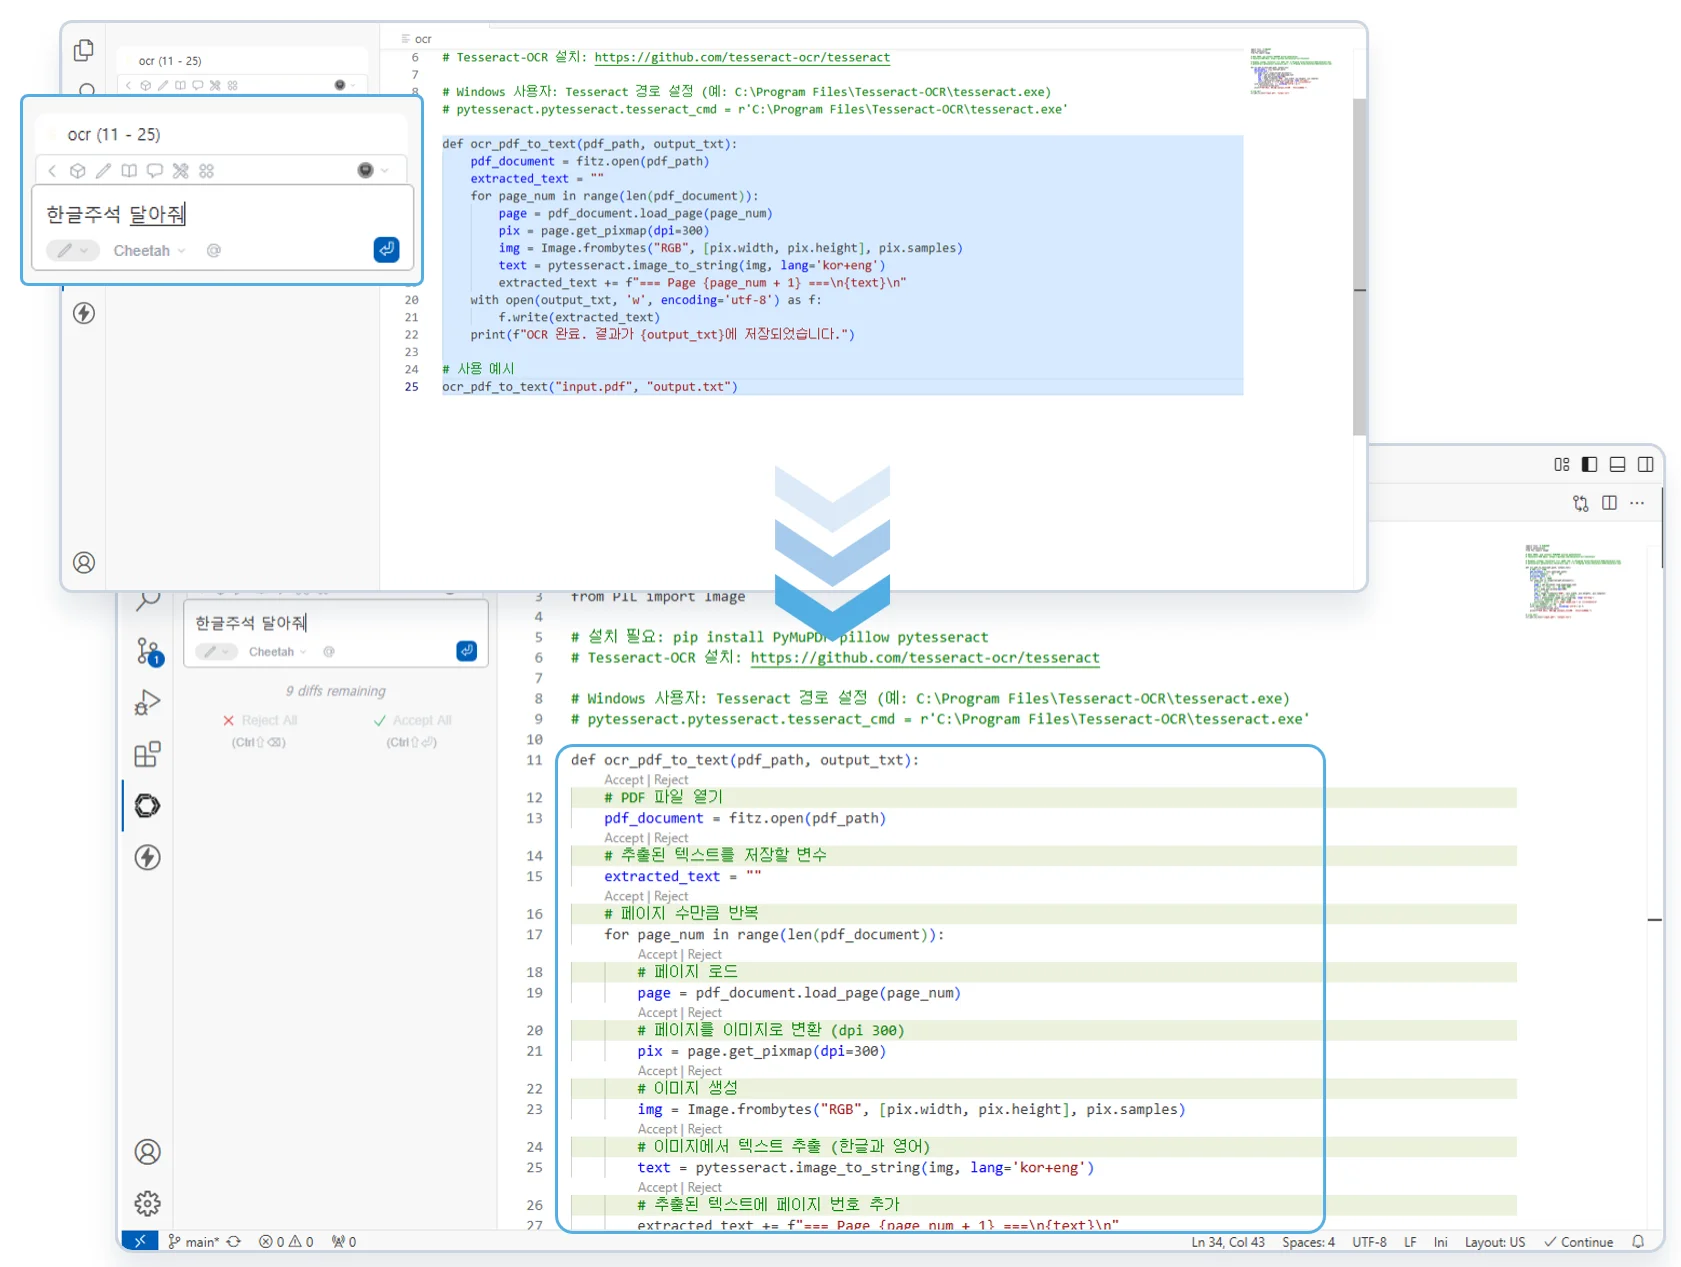Viewport: 1681px width, 1267px height.
Task: Open the Manage gear in lower activity bar
Action: click(x=147, y=1203)
